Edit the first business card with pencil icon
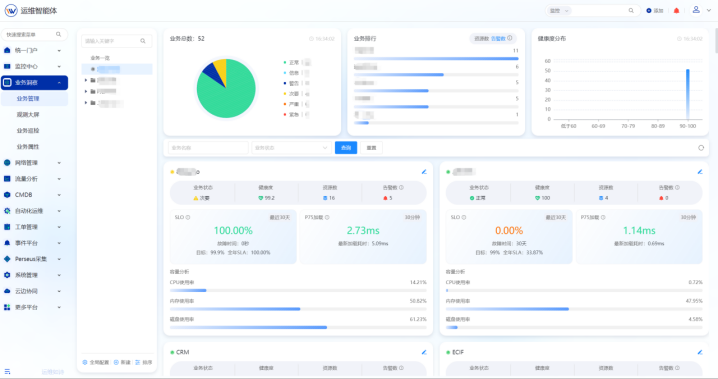The width and height of the screenshot is (718, 379). [424, 172]
